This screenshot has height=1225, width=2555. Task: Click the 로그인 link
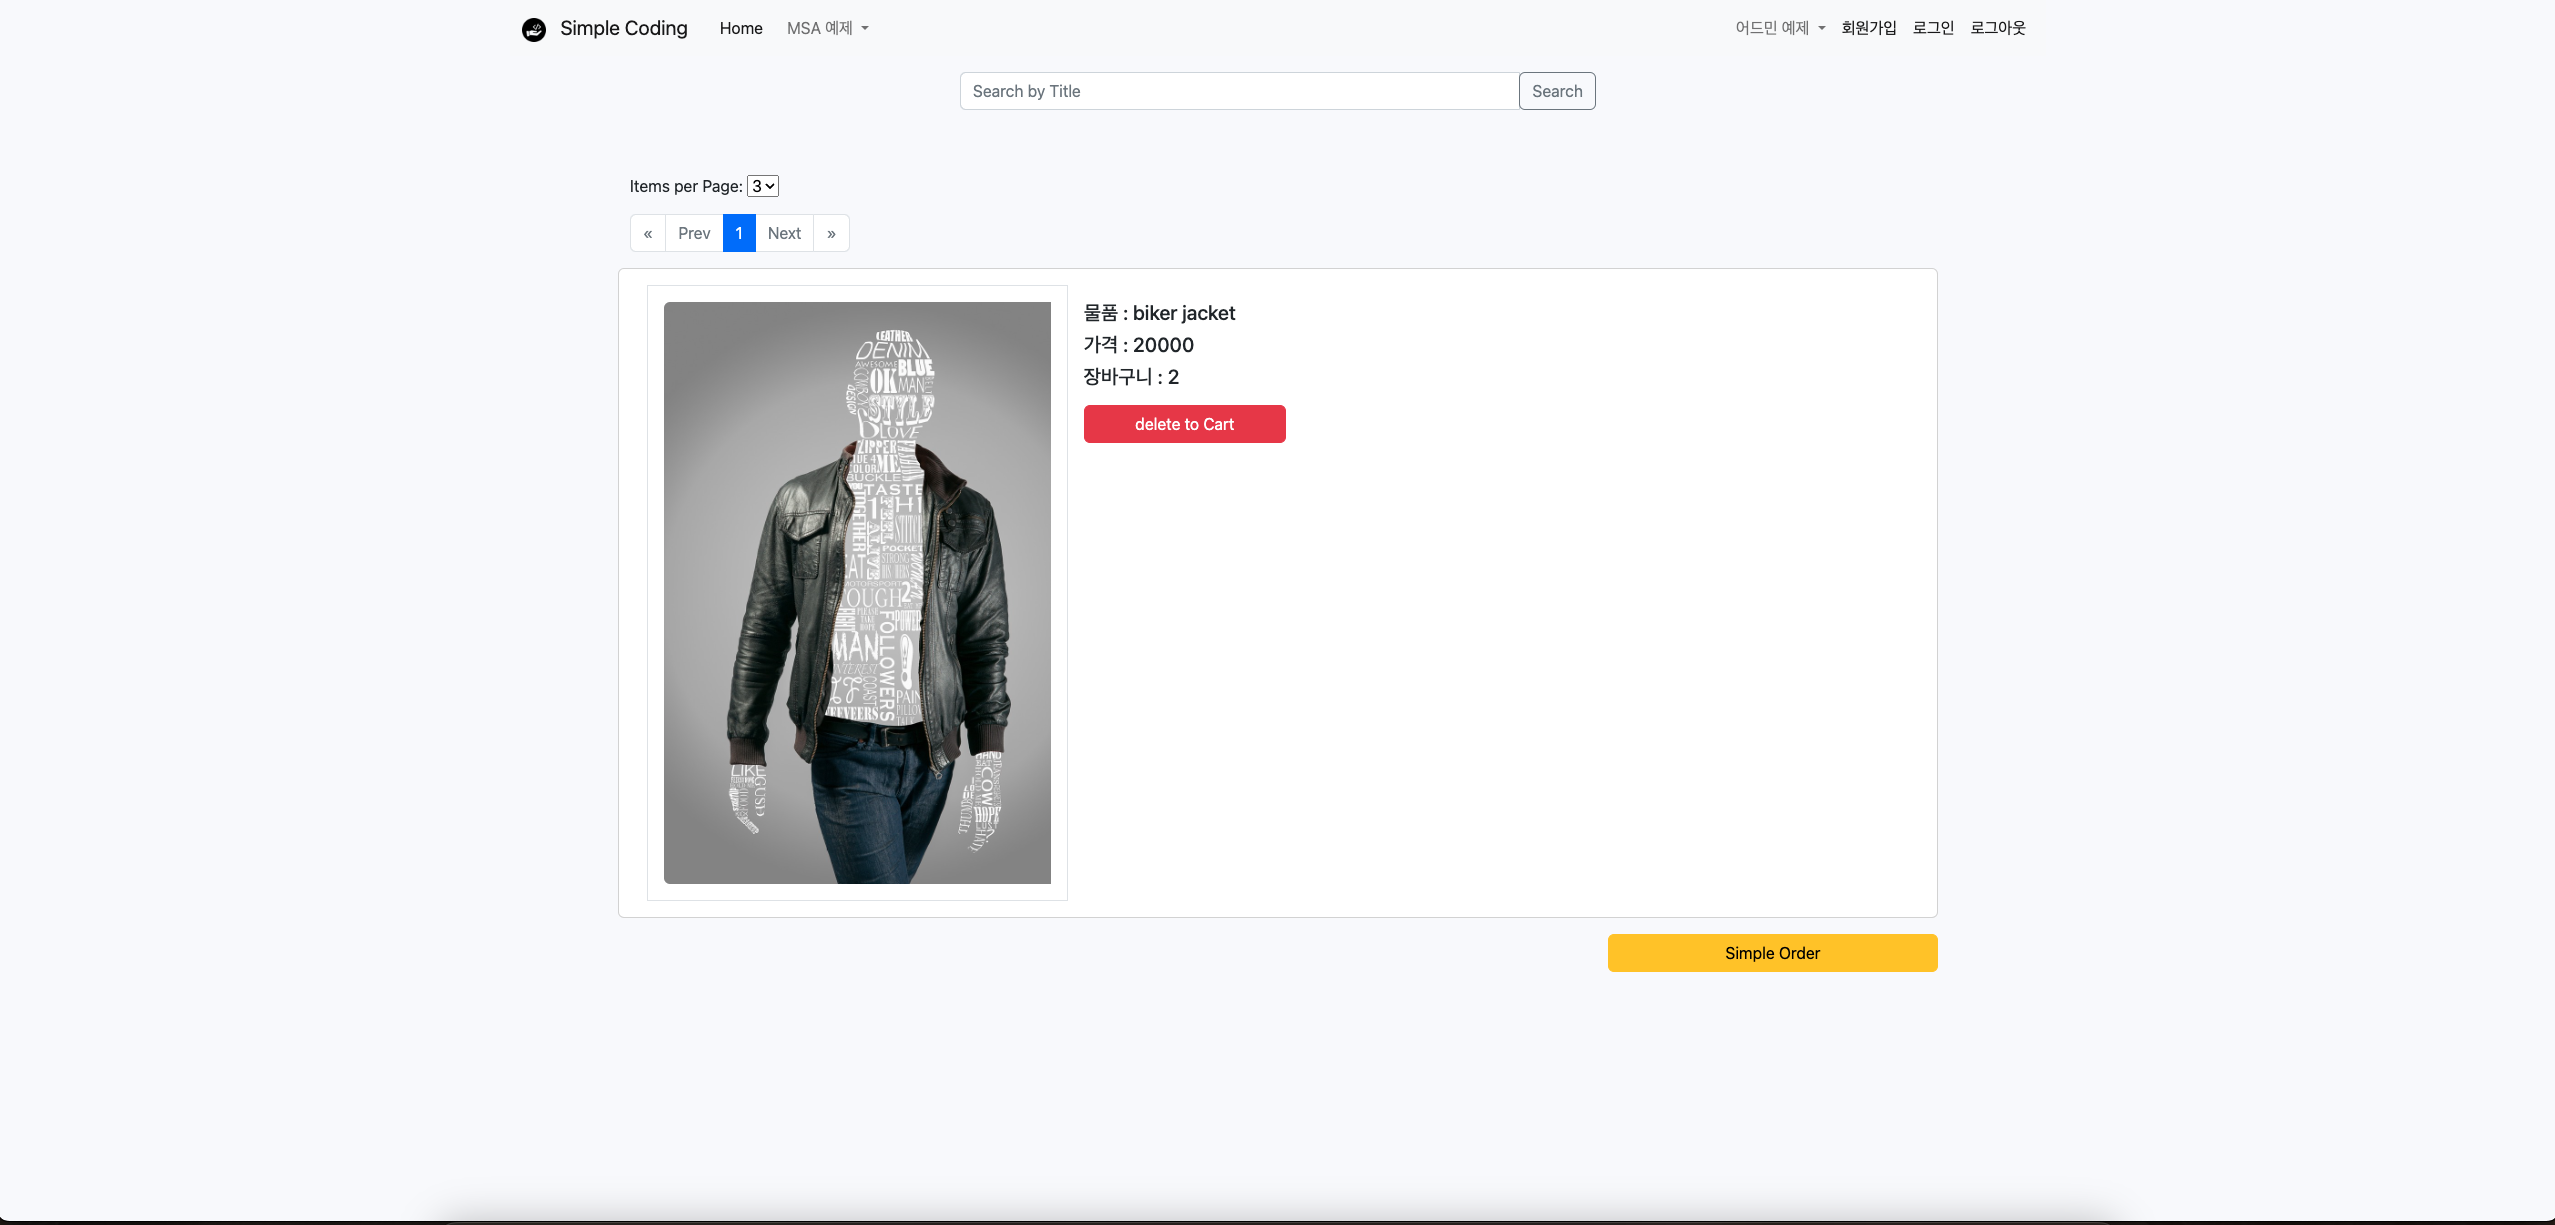pyautogui.click(x=1933, y=28)
